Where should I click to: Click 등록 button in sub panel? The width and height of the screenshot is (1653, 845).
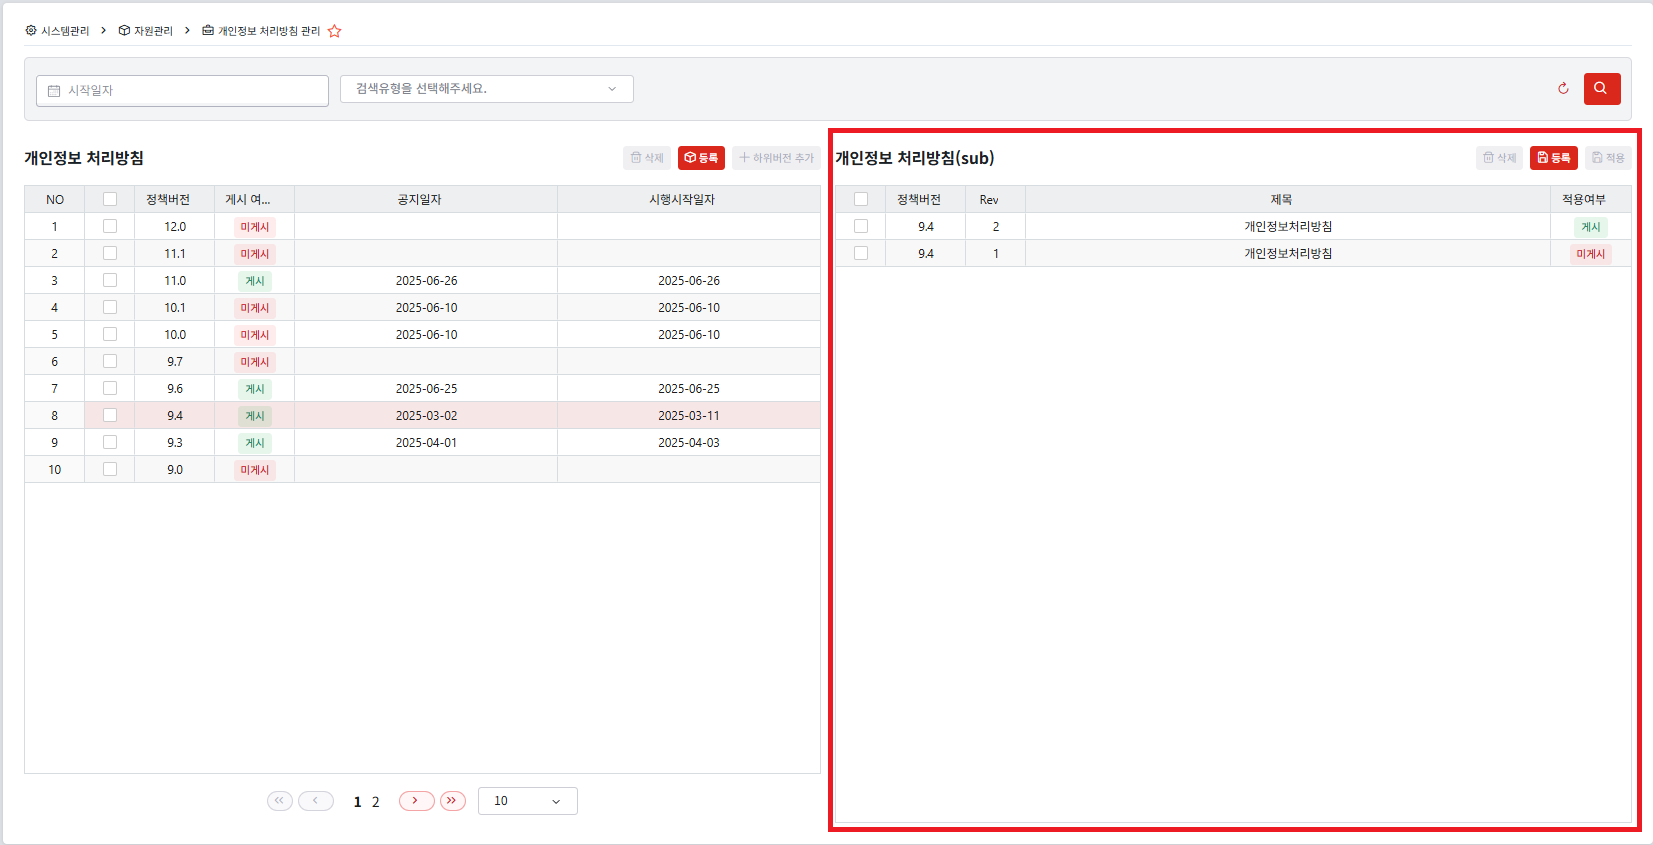pyautogui.click(x=1554, y=158)
